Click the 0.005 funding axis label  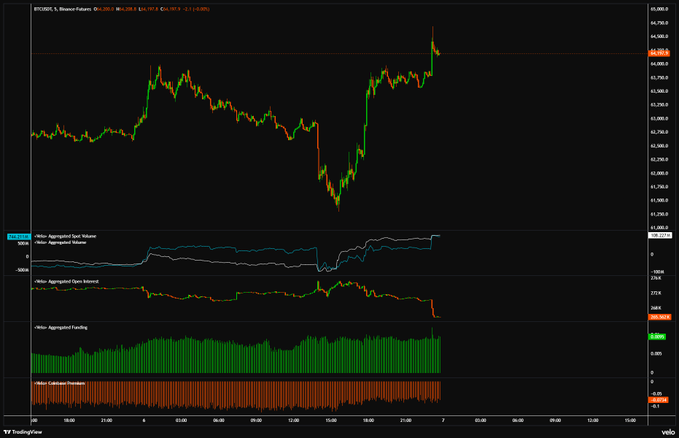656,354
